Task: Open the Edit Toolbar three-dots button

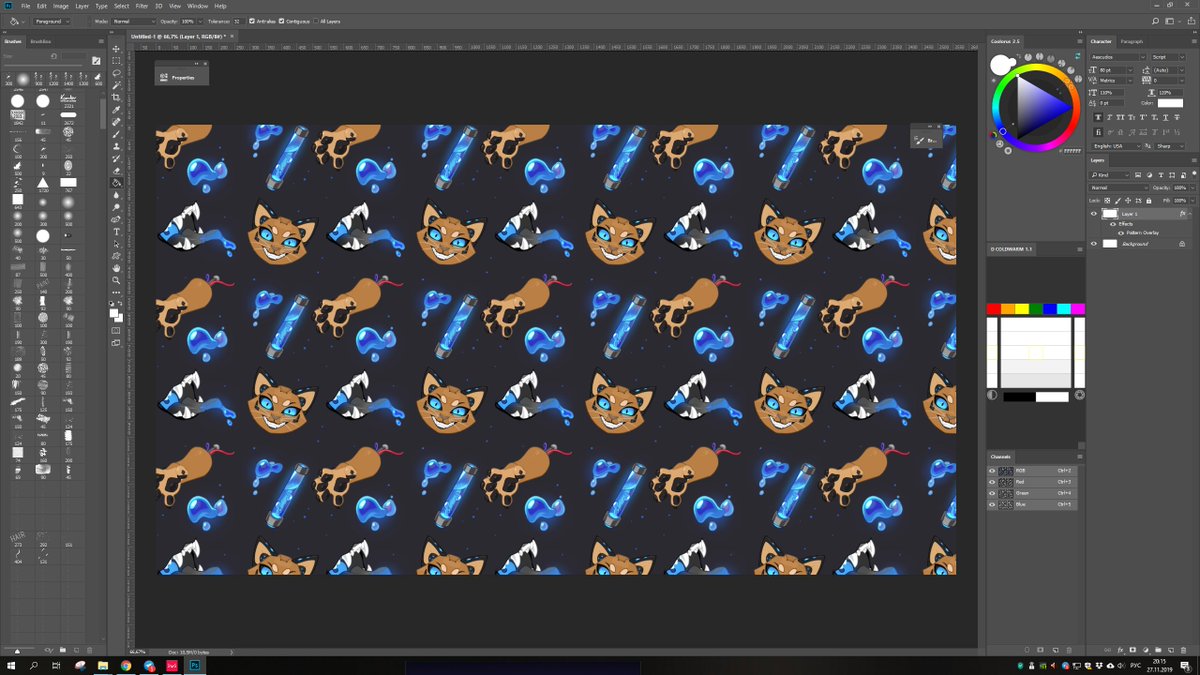Action: tap(116, 294)
